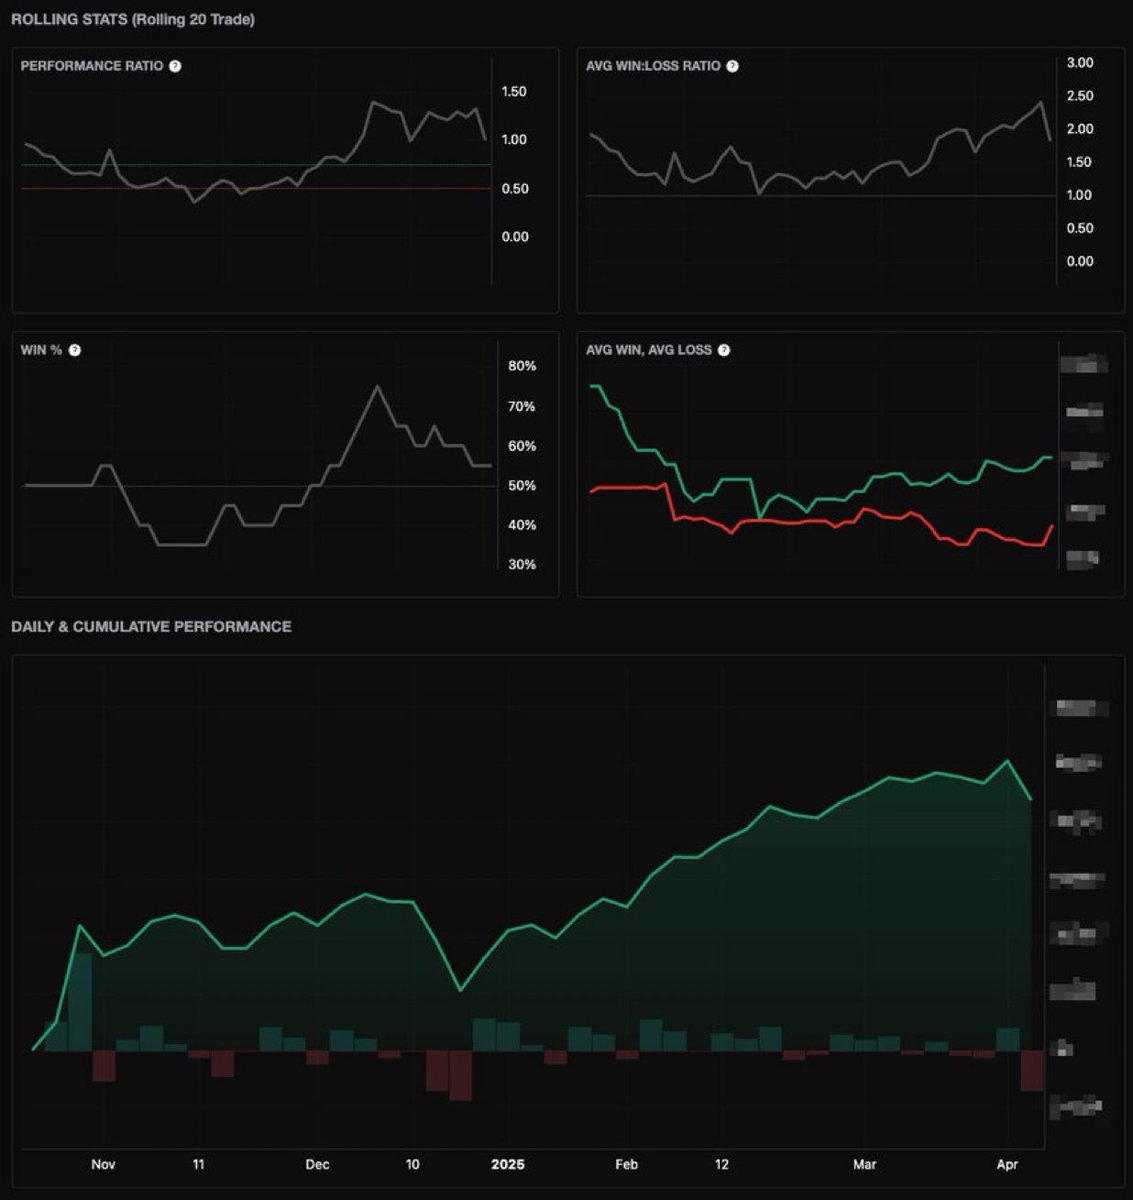Select the DAILY & CUMULATIVE PERFORMANCE heading
Screen dimensions: 1133x1200
[x=151, y=626]
